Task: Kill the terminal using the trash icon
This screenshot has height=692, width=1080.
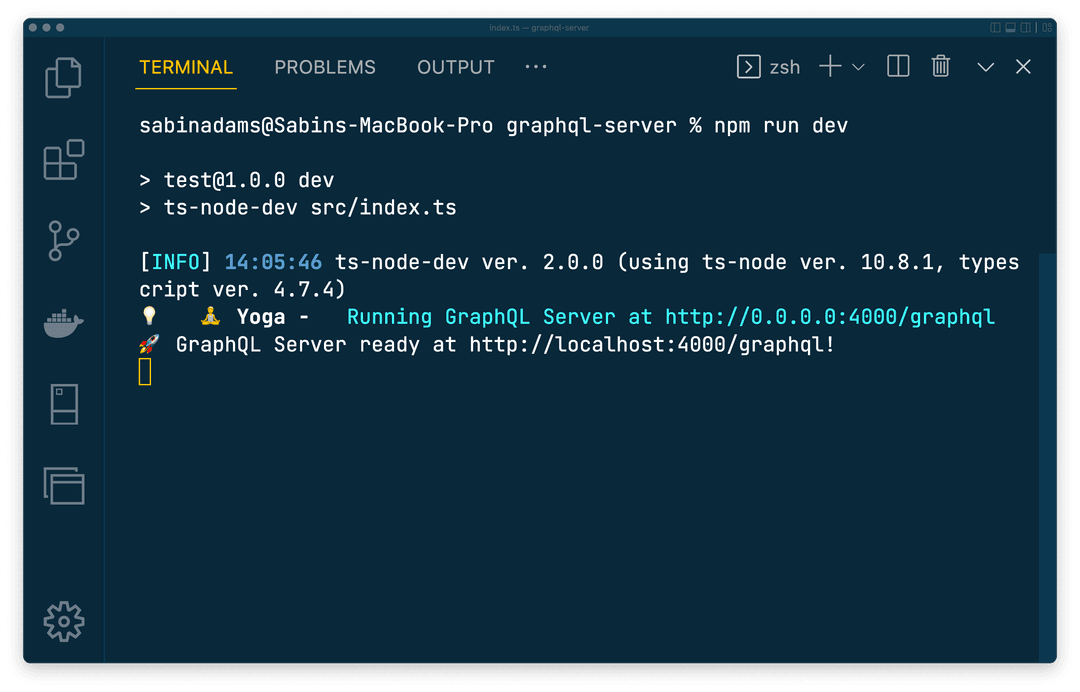Action: pyautogui.click(x=940, y=66)
